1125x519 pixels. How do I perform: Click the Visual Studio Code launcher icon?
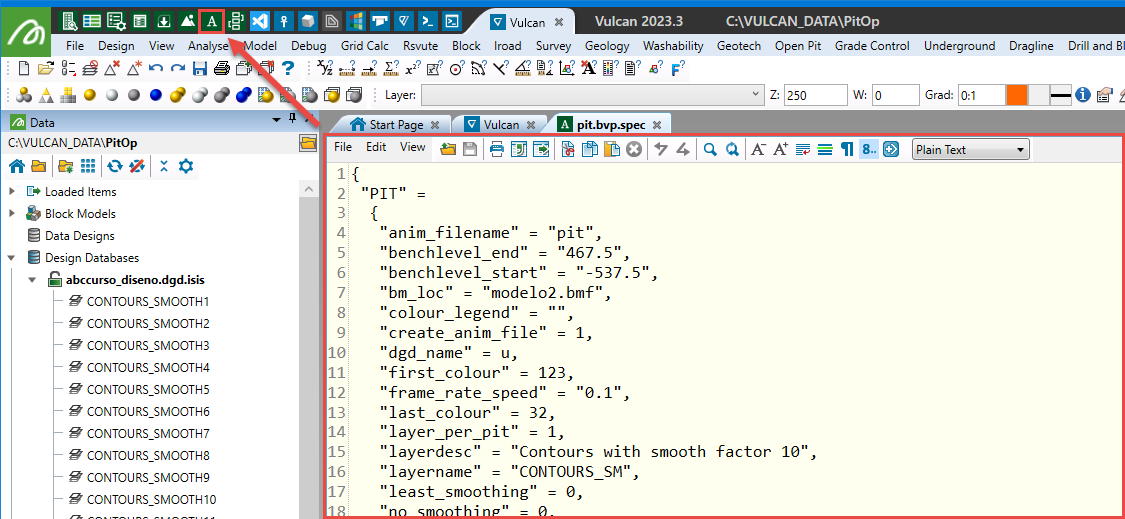pos(260,20)
